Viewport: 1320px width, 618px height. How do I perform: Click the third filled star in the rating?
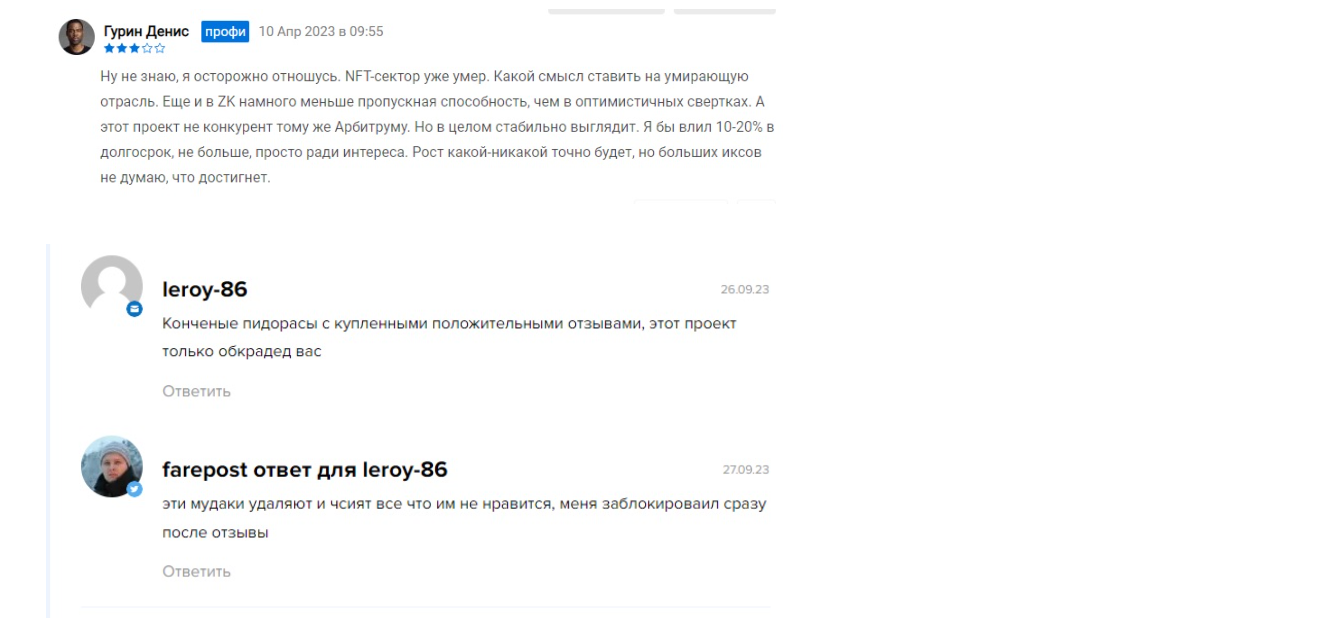click(134, 48)
